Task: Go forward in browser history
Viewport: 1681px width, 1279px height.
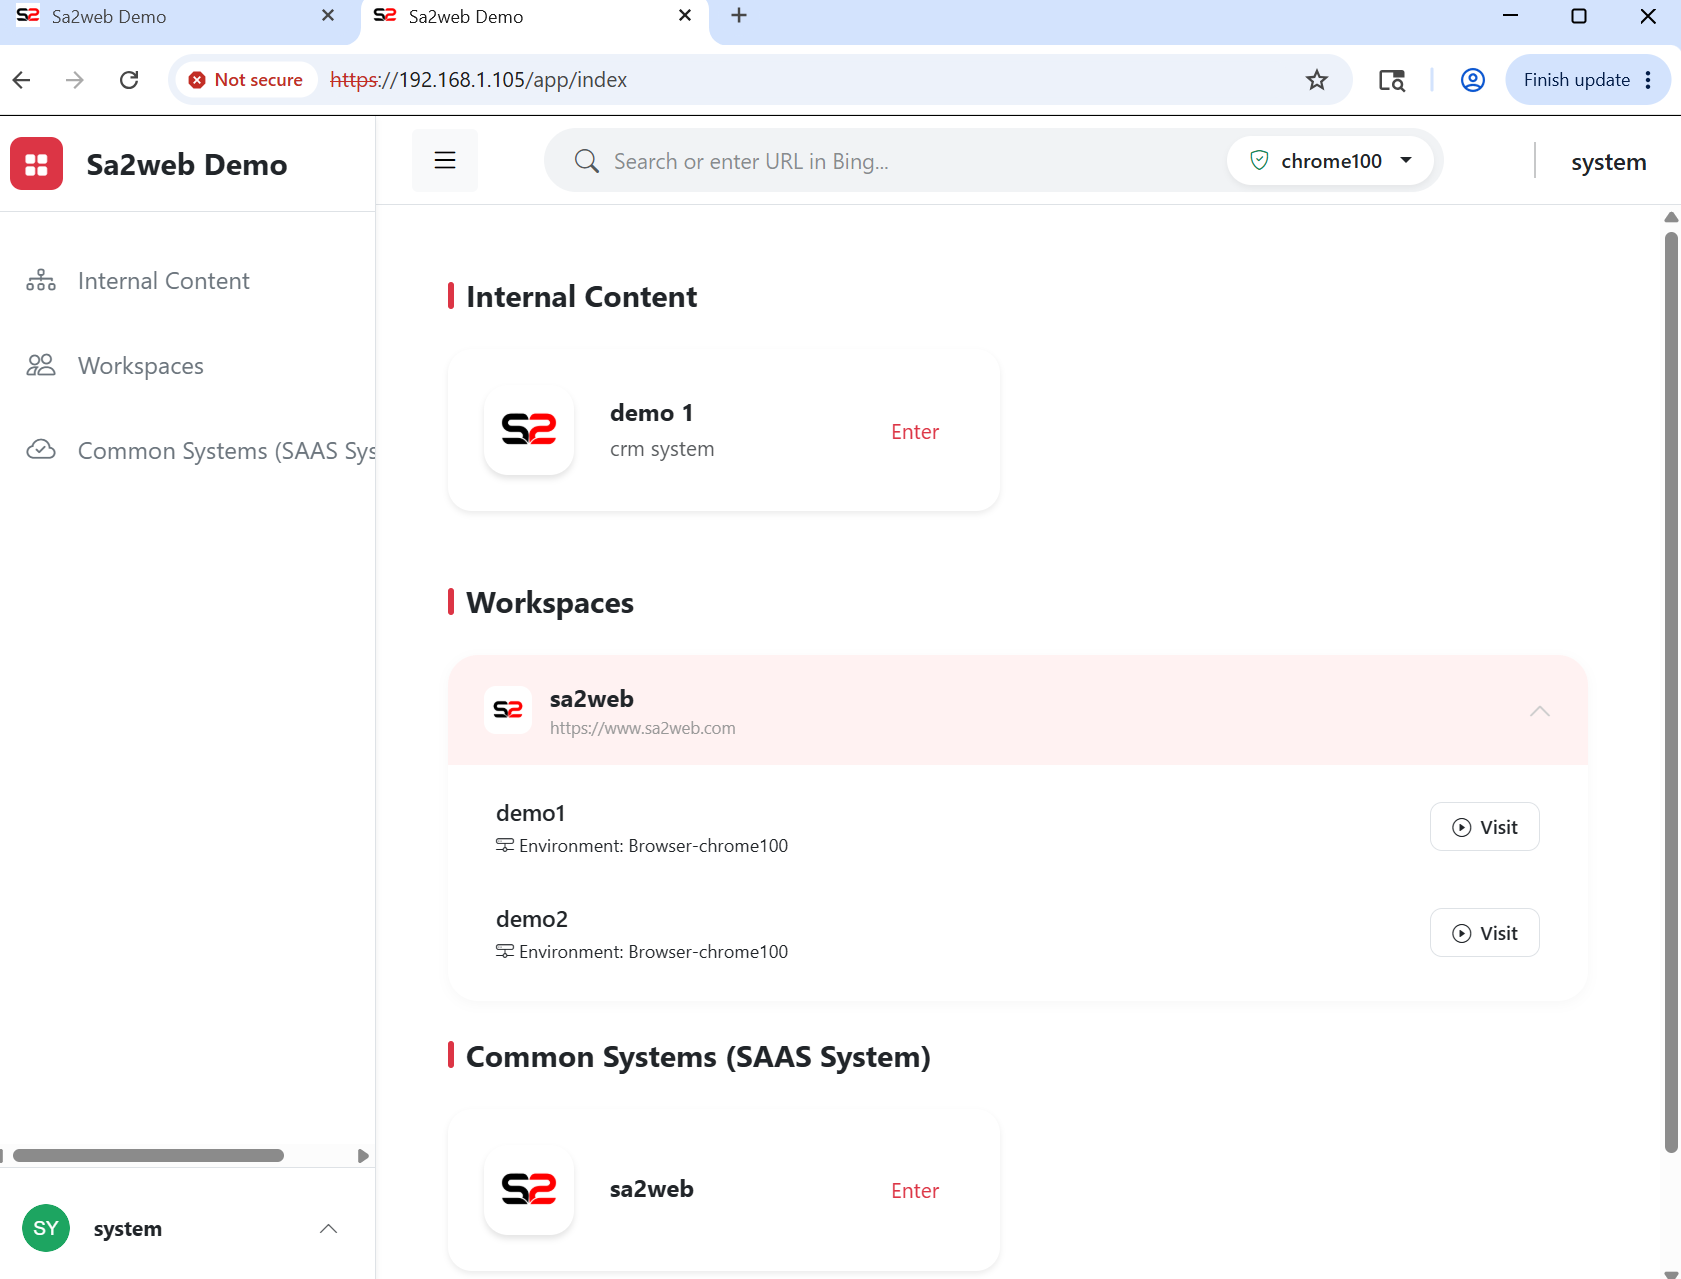Action: (75, 80)
